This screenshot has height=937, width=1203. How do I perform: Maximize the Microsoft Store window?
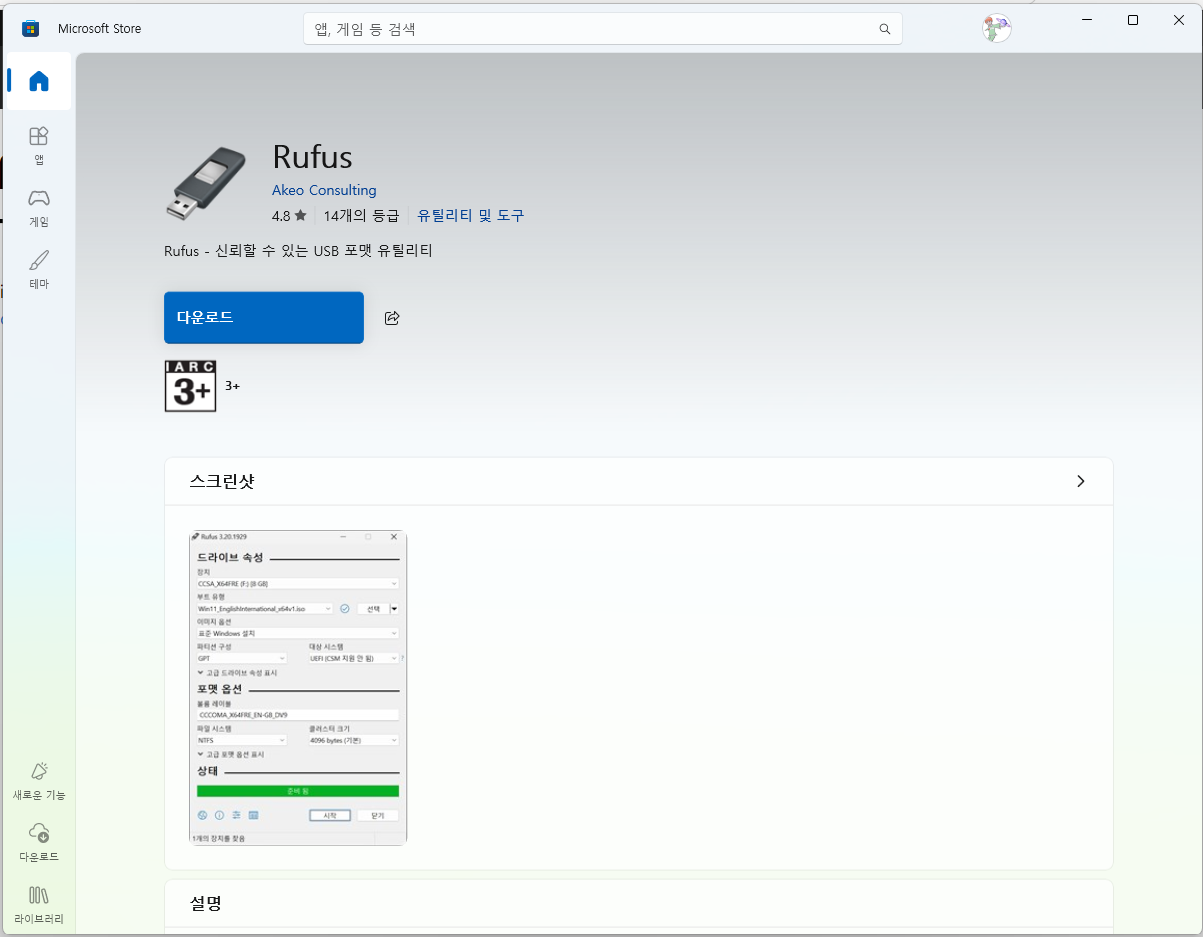tap(1133, 20)
